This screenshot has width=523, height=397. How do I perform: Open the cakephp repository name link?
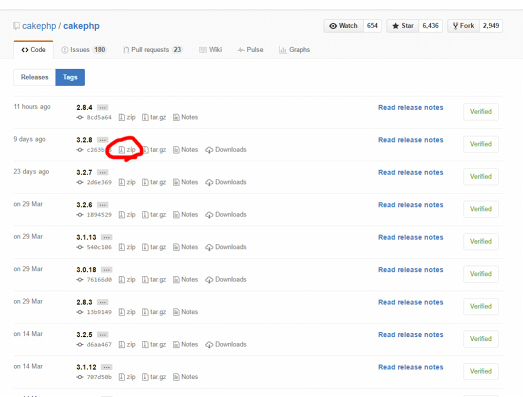pos(81,26)
